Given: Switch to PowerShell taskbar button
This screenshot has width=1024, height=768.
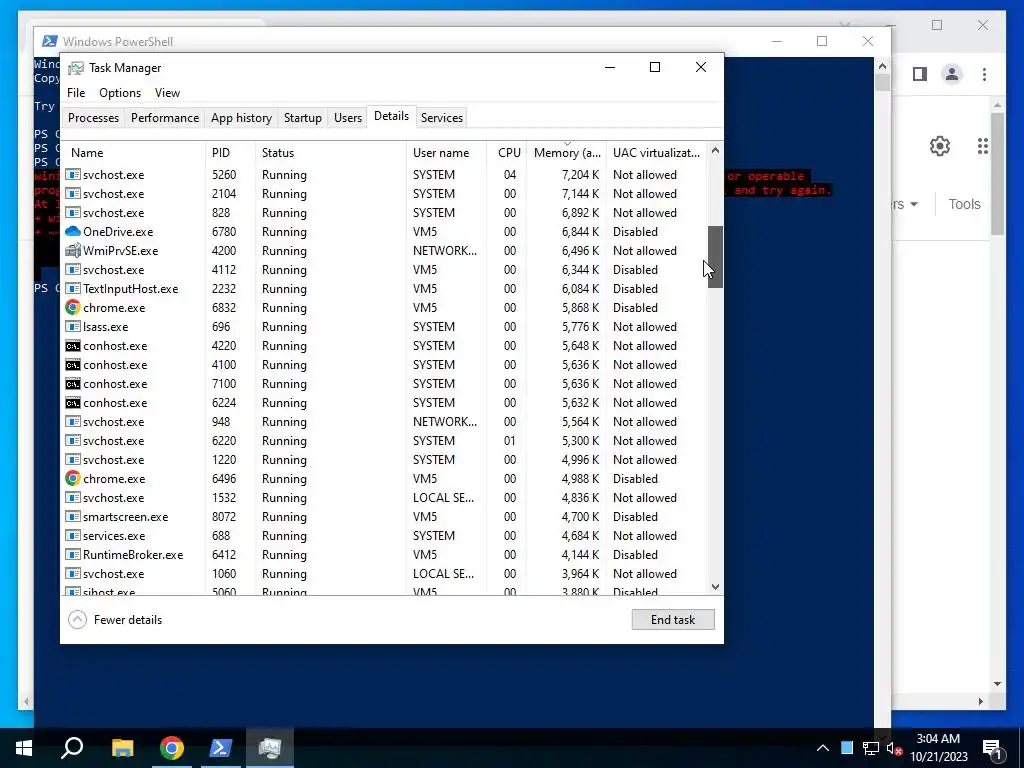Looking at the screenshot, I should click(x=221, y=748).
